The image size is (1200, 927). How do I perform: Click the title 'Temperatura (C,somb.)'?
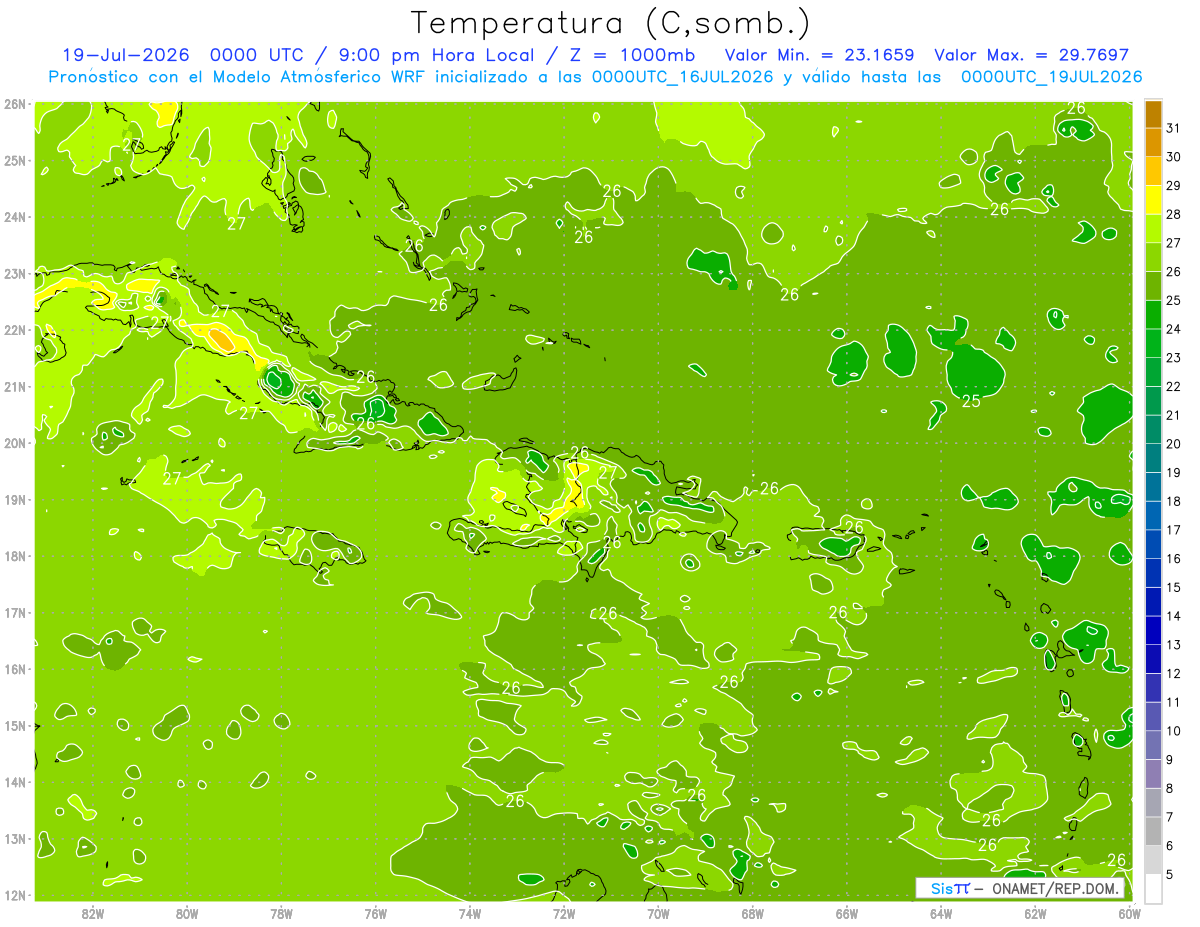(x=612, y=24)
